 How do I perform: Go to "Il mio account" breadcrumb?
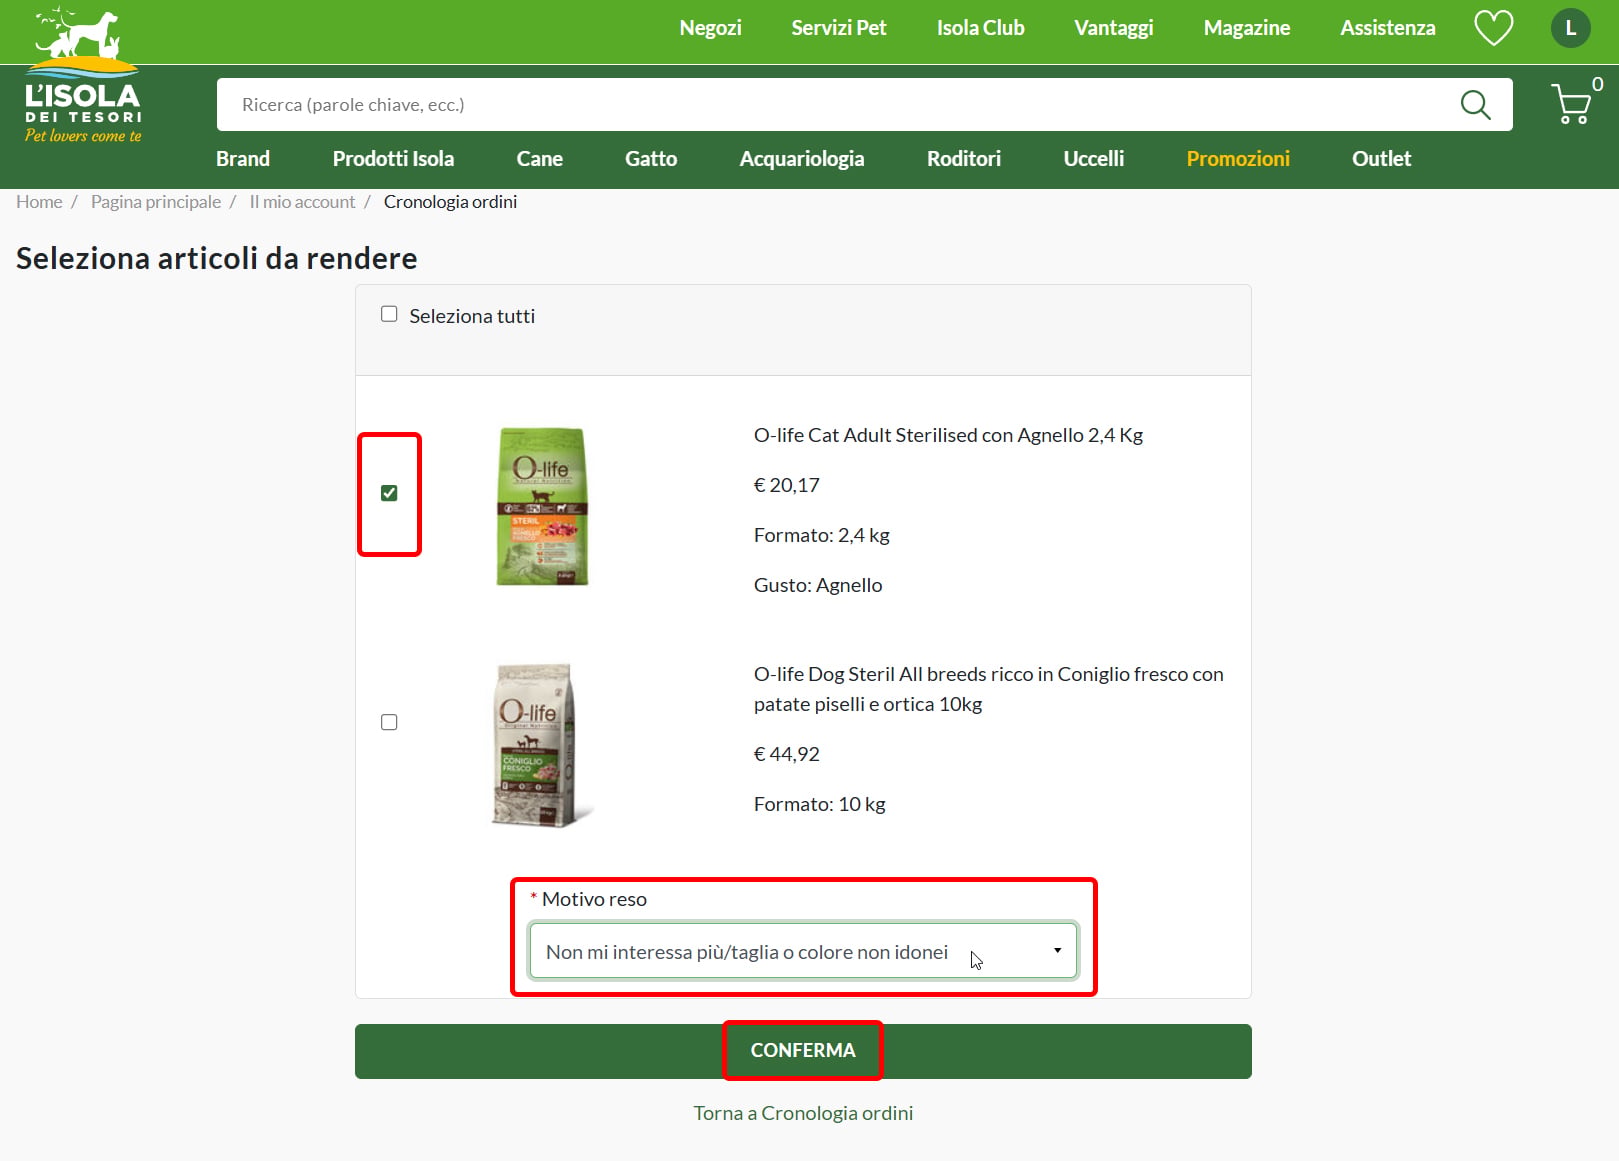pos(302,202)
